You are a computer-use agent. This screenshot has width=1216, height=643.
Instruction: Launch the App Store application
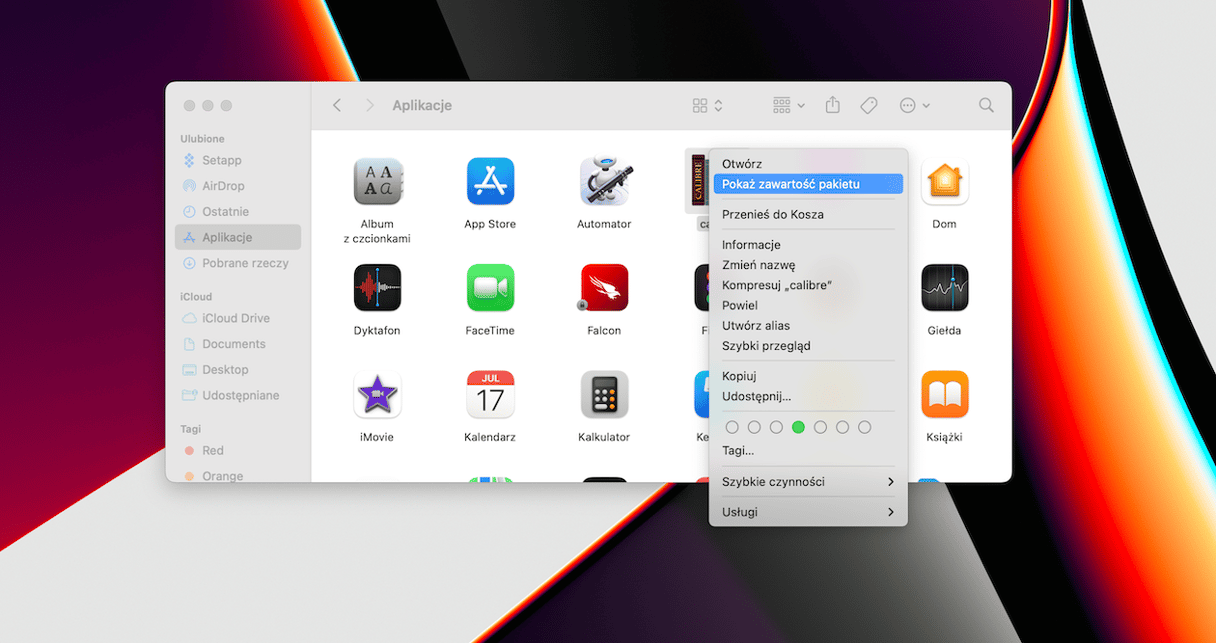tap(490, 181)
